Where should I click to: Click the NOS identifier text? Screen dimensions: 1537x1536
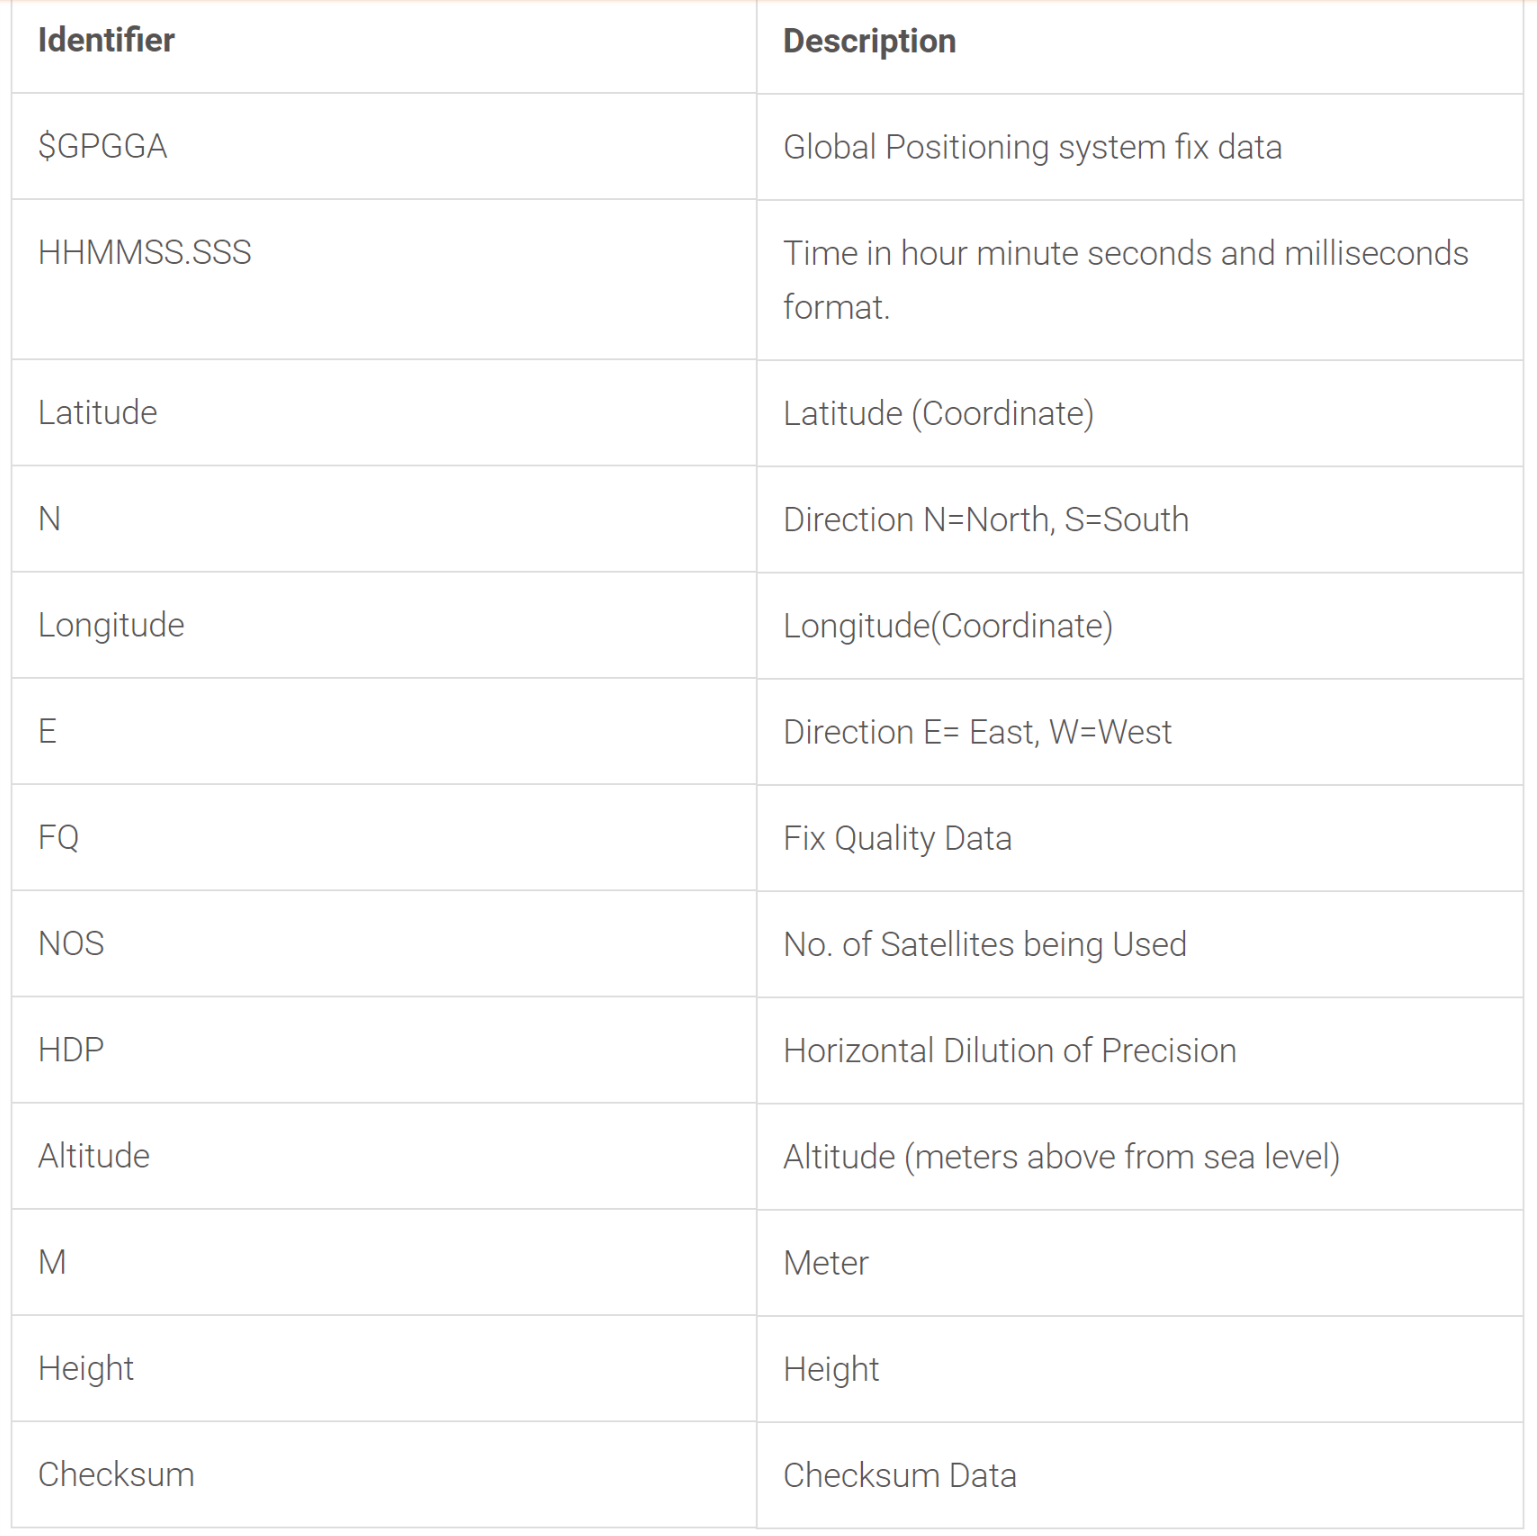[71, 944]
